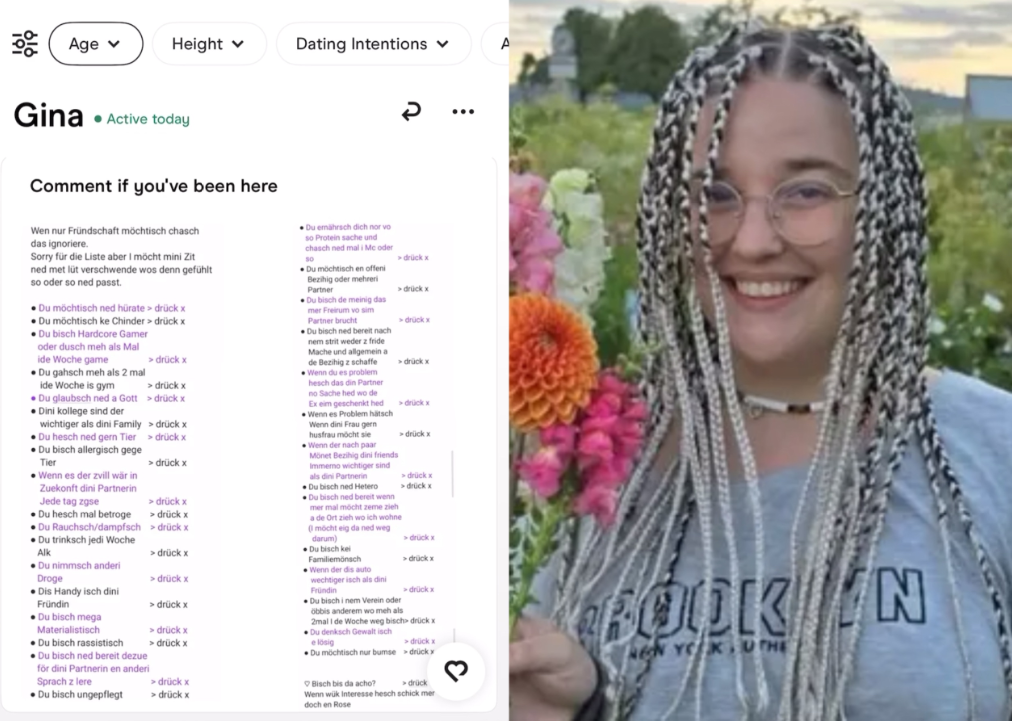Like the prompt with heart button
The width and height of the screenshot is (1012, 721).
456,671
